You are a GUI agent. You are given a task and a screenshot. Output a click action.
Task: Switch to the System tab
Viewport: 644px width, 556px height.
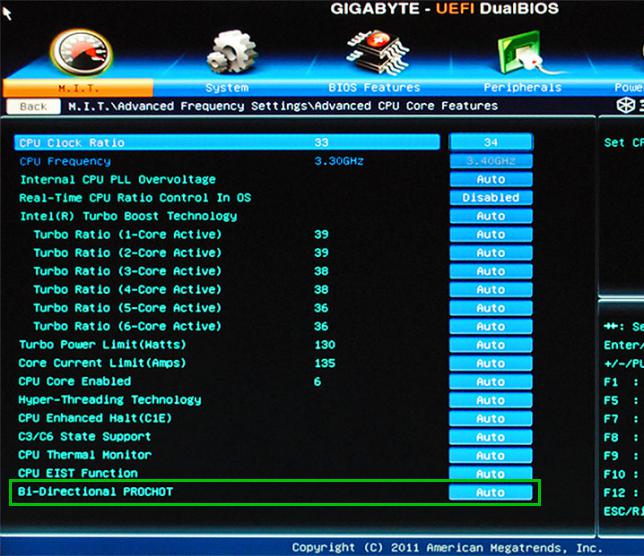[x=227, y=87]
